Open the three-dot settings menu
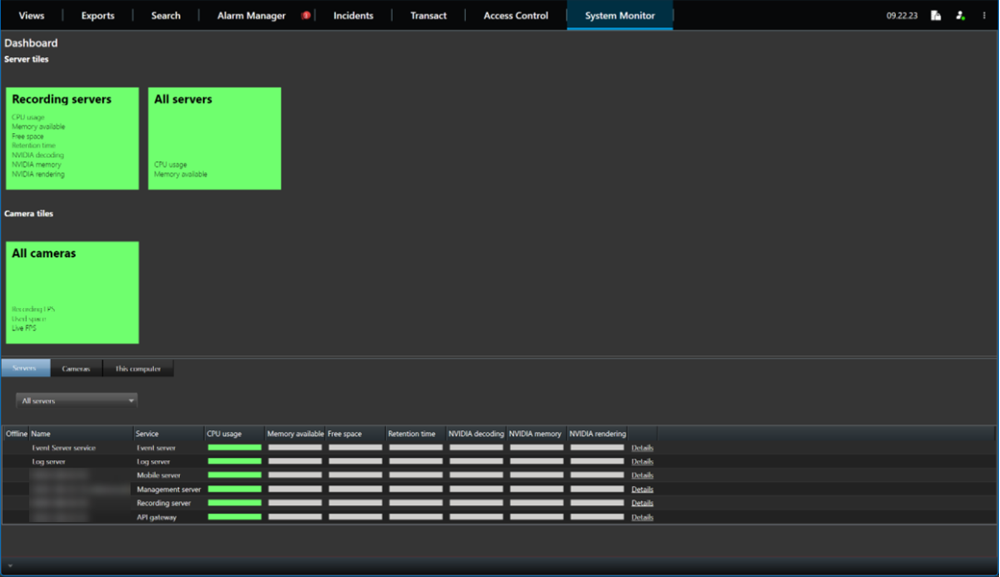1000x577 pixels. tap(984, 16)
